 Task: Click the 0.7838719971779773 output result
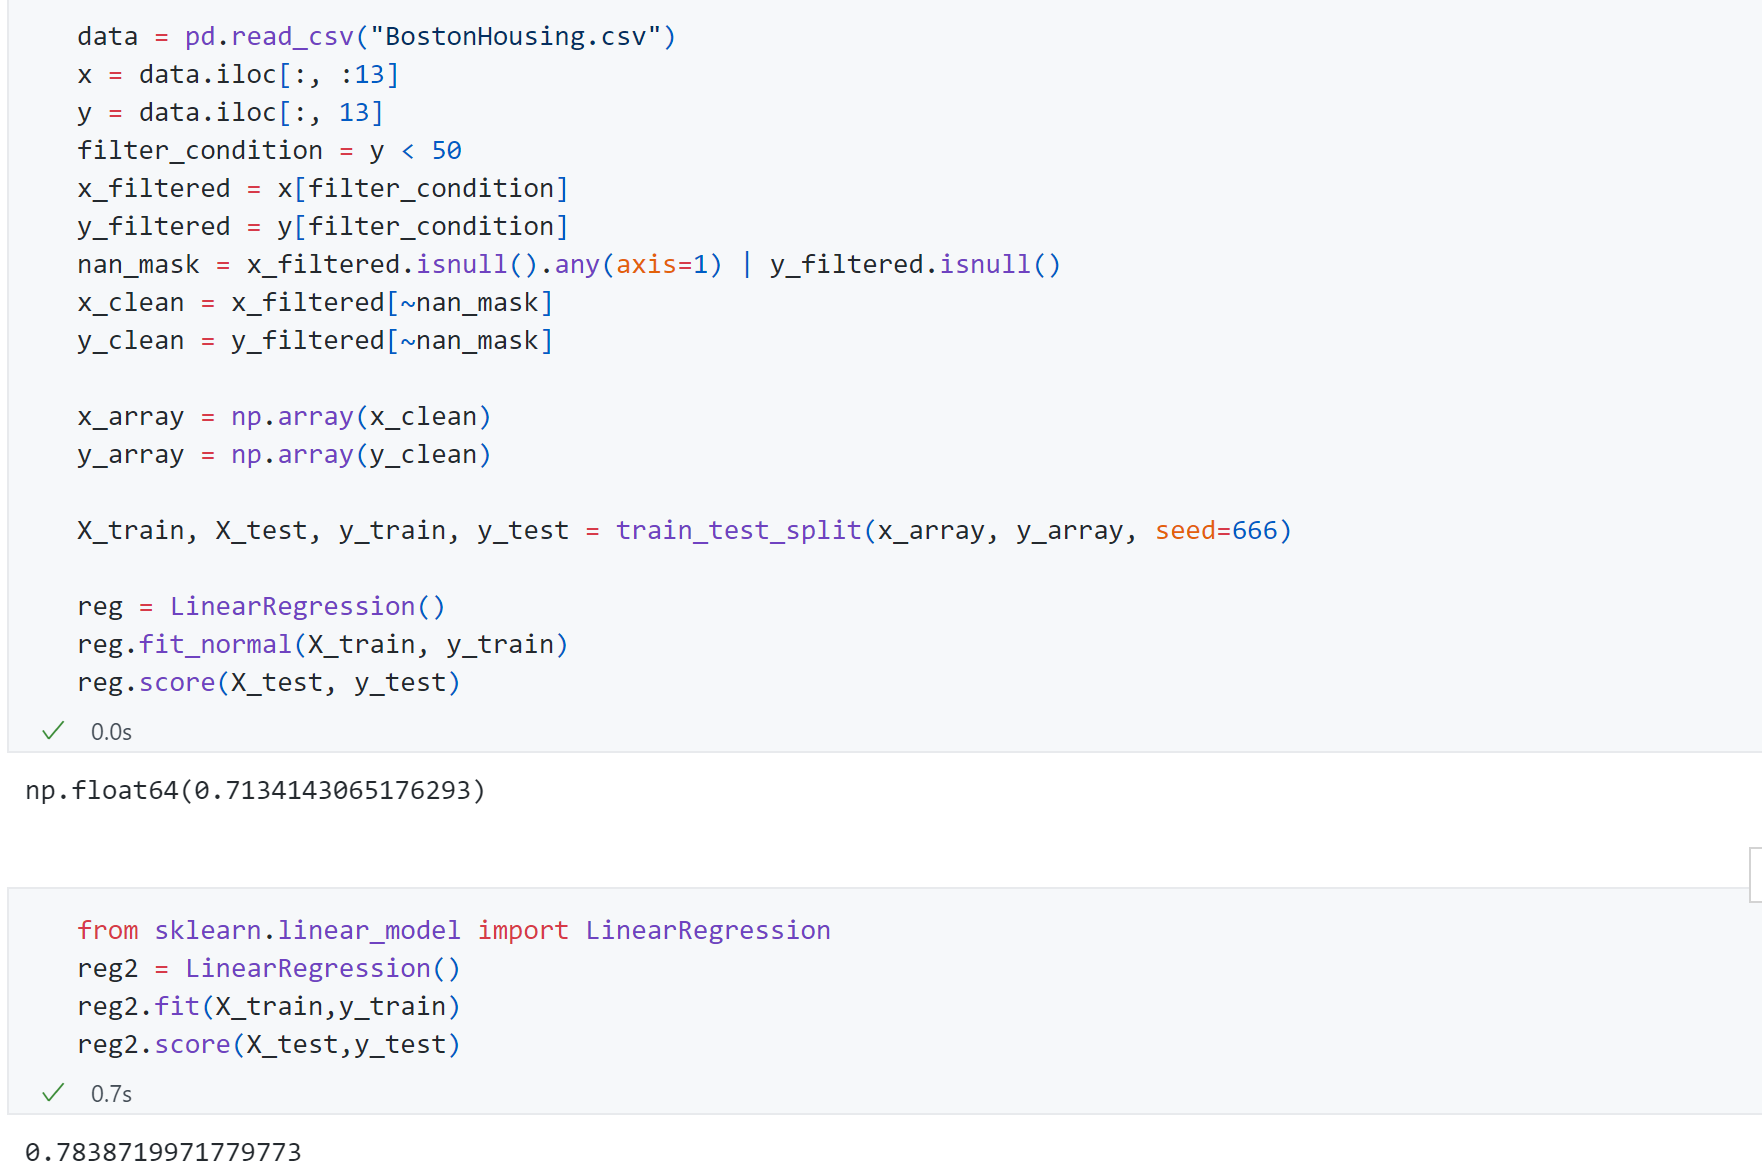click(163, 1152)
